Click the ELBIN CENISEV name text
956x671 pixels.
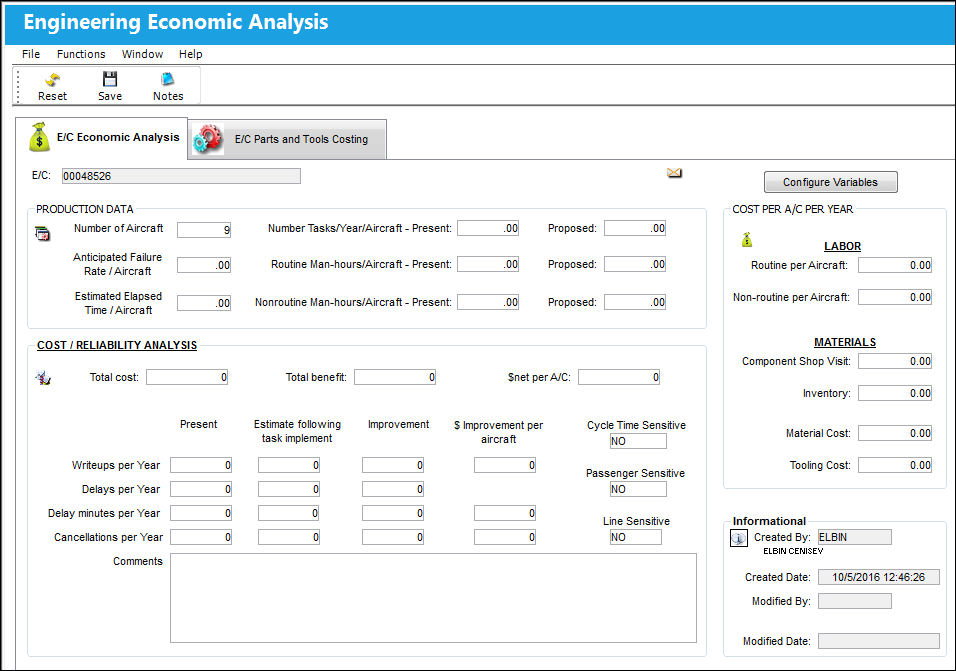793,551
